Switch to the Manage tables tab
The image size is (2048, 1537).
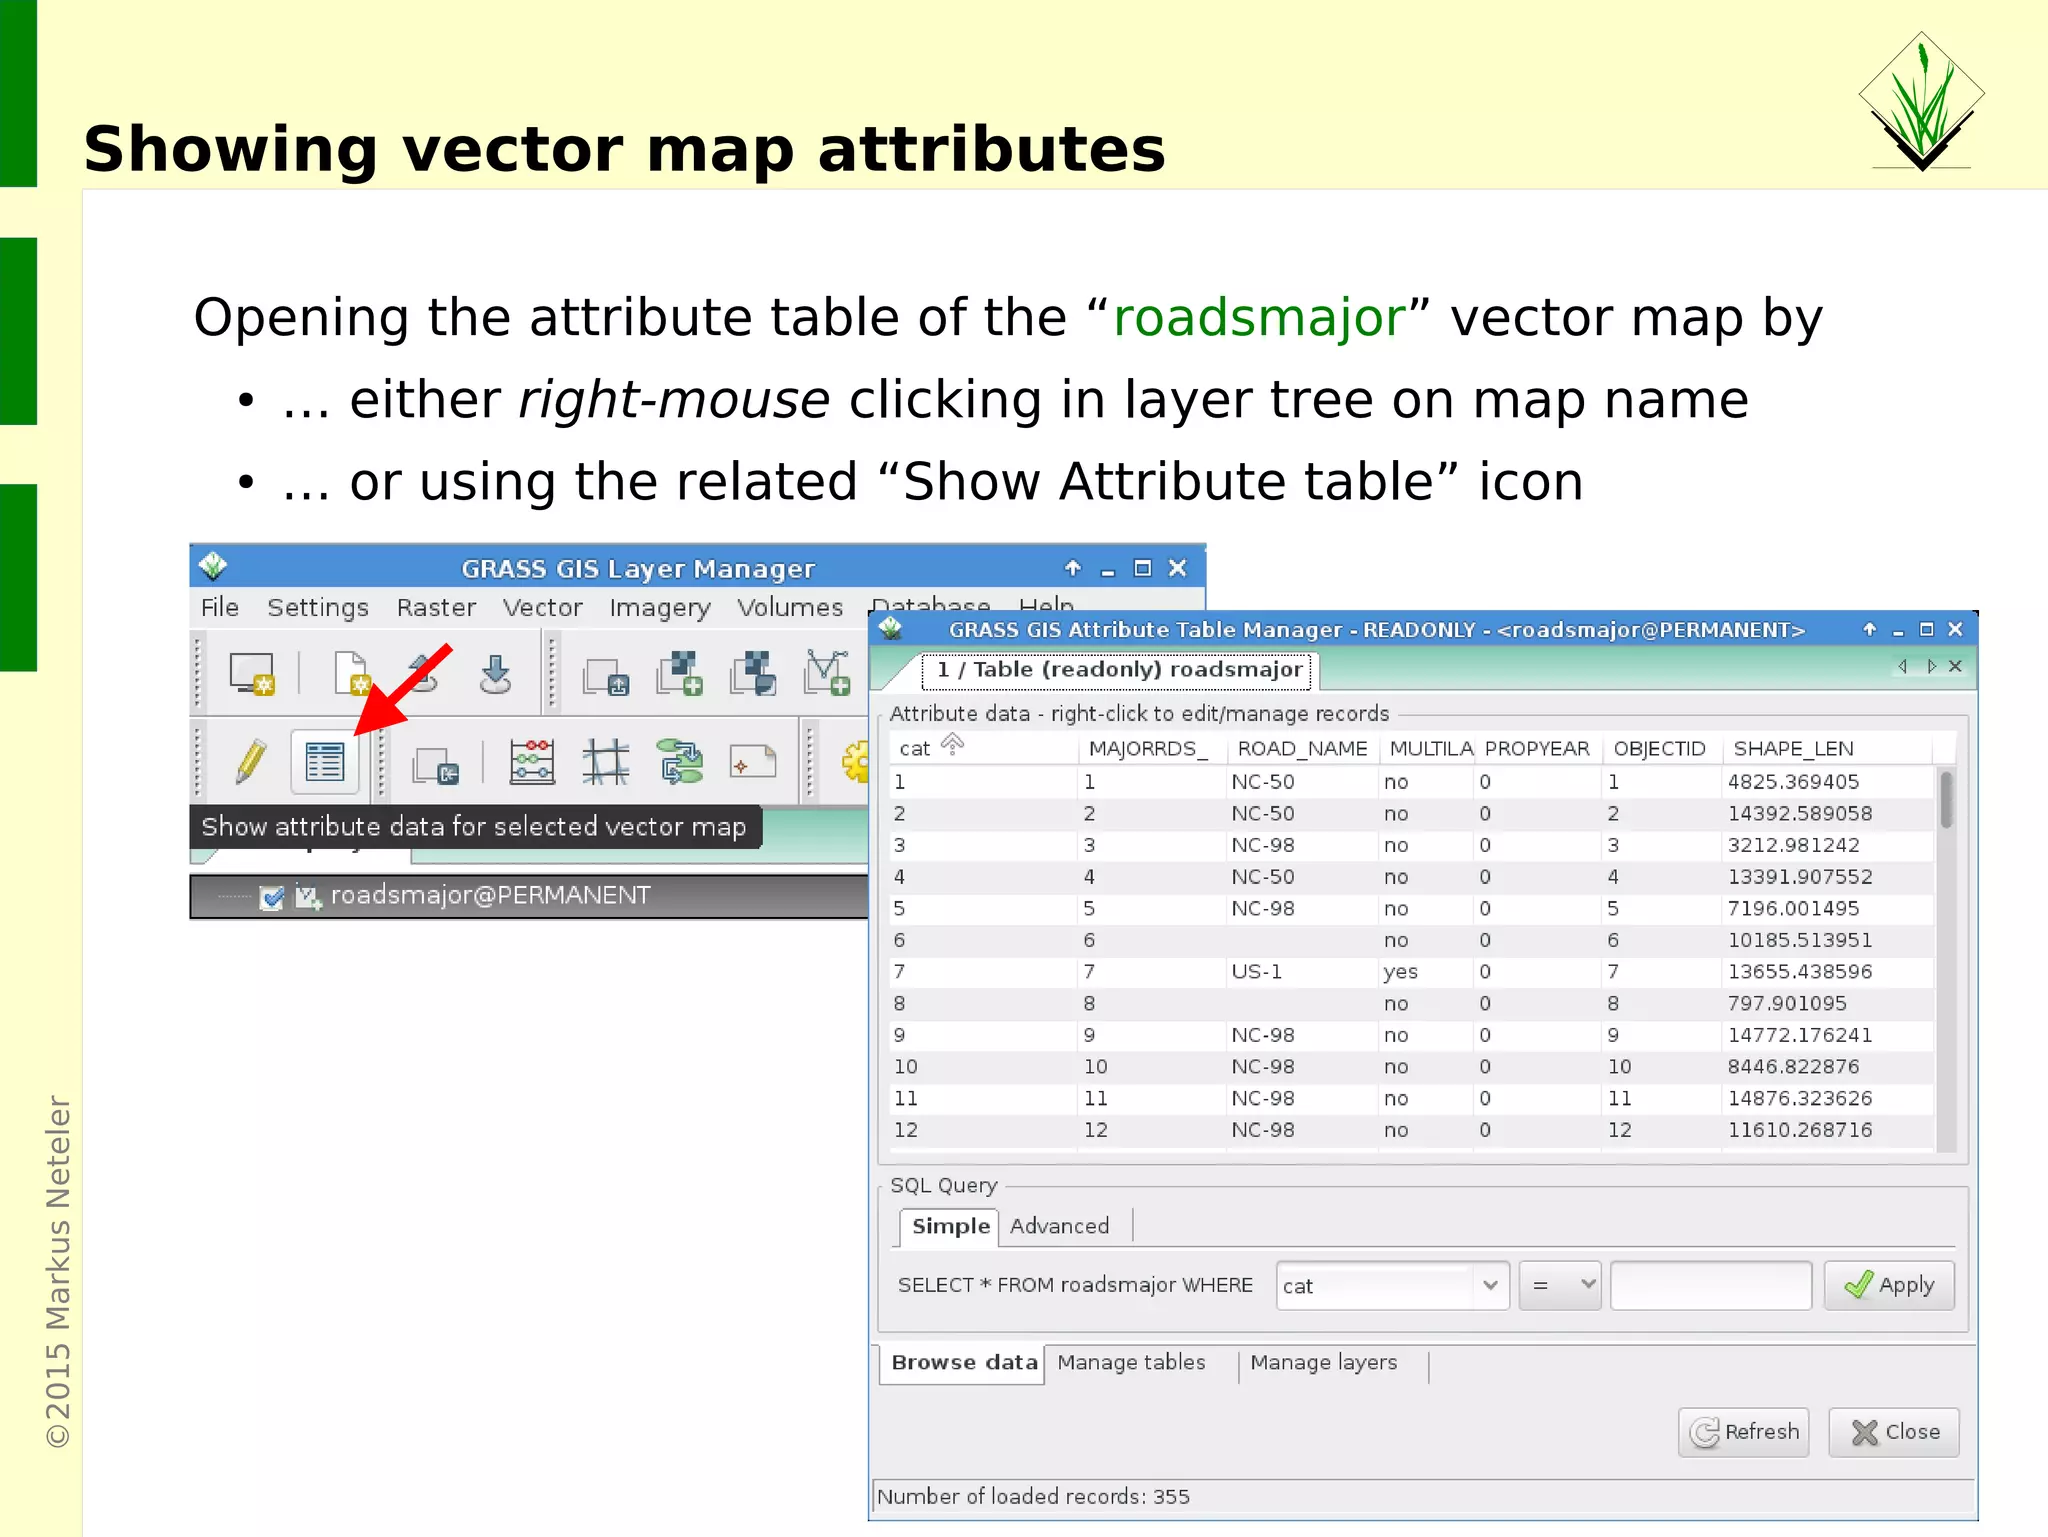point(1131,1362)
